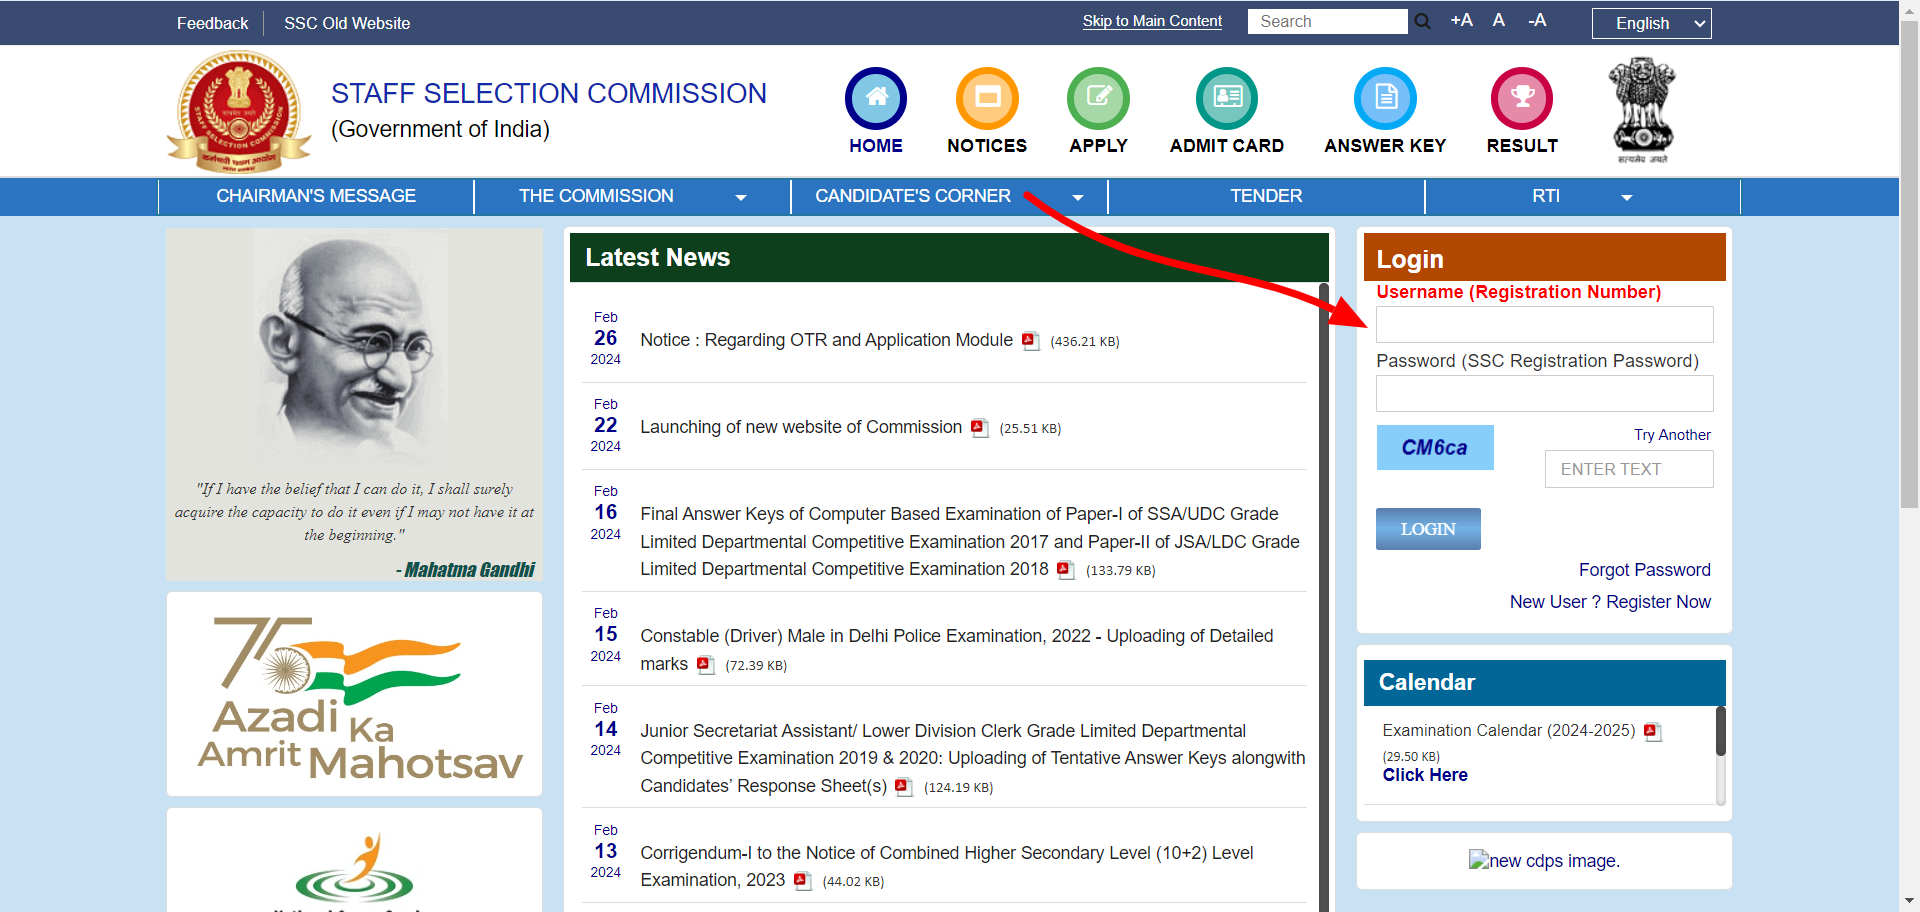Reset font size with A
1920x912 pixels.
(1498, 20)
